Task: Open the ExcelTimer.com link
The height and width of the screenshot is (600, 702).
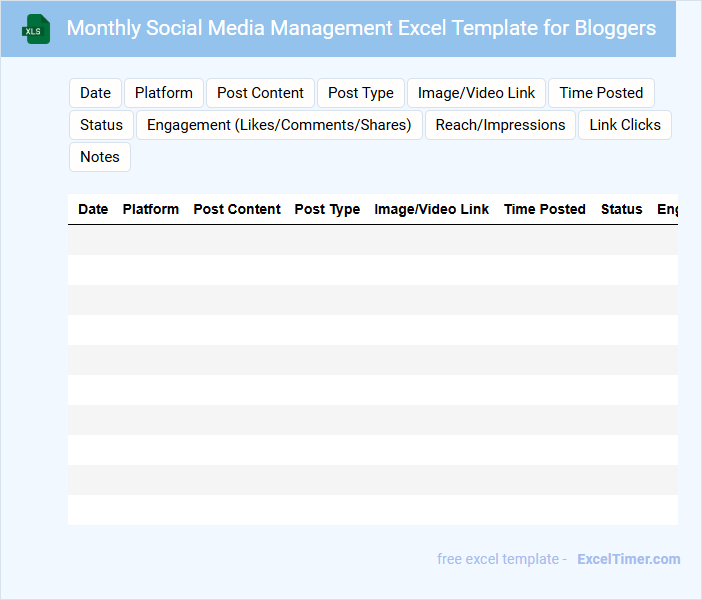Action: coord(628,559)
